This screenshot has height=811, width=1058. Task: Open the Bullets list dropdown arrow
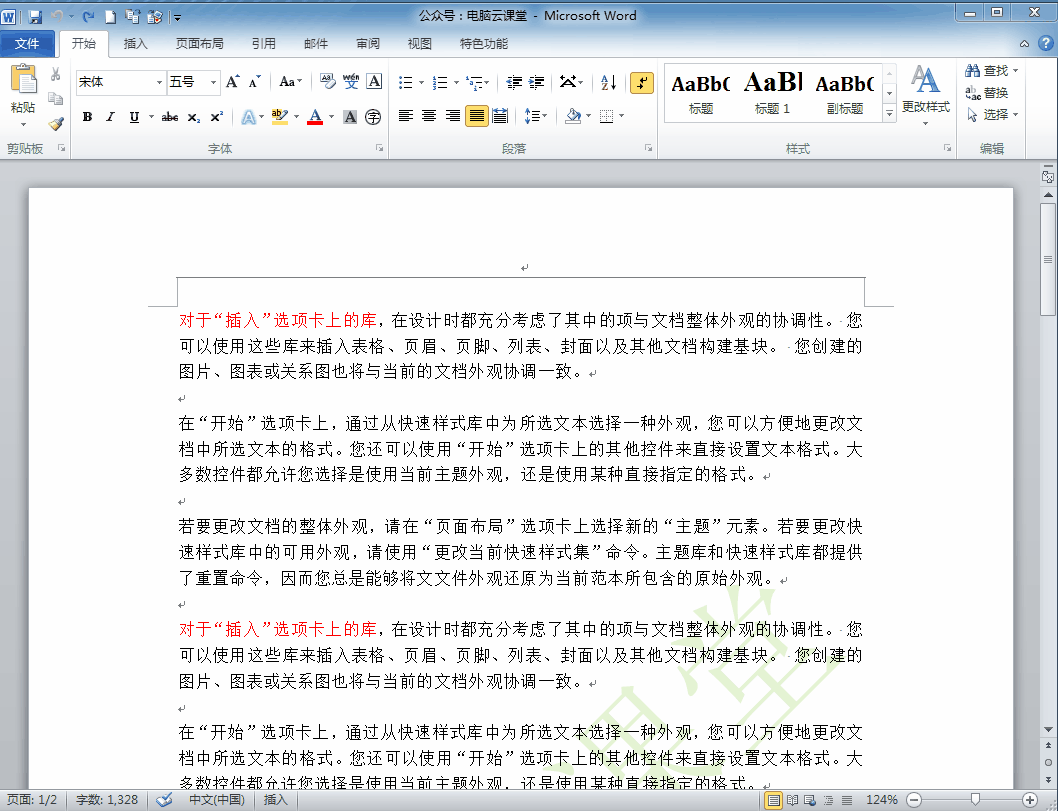pyautogui.click(x=422, y=82)
